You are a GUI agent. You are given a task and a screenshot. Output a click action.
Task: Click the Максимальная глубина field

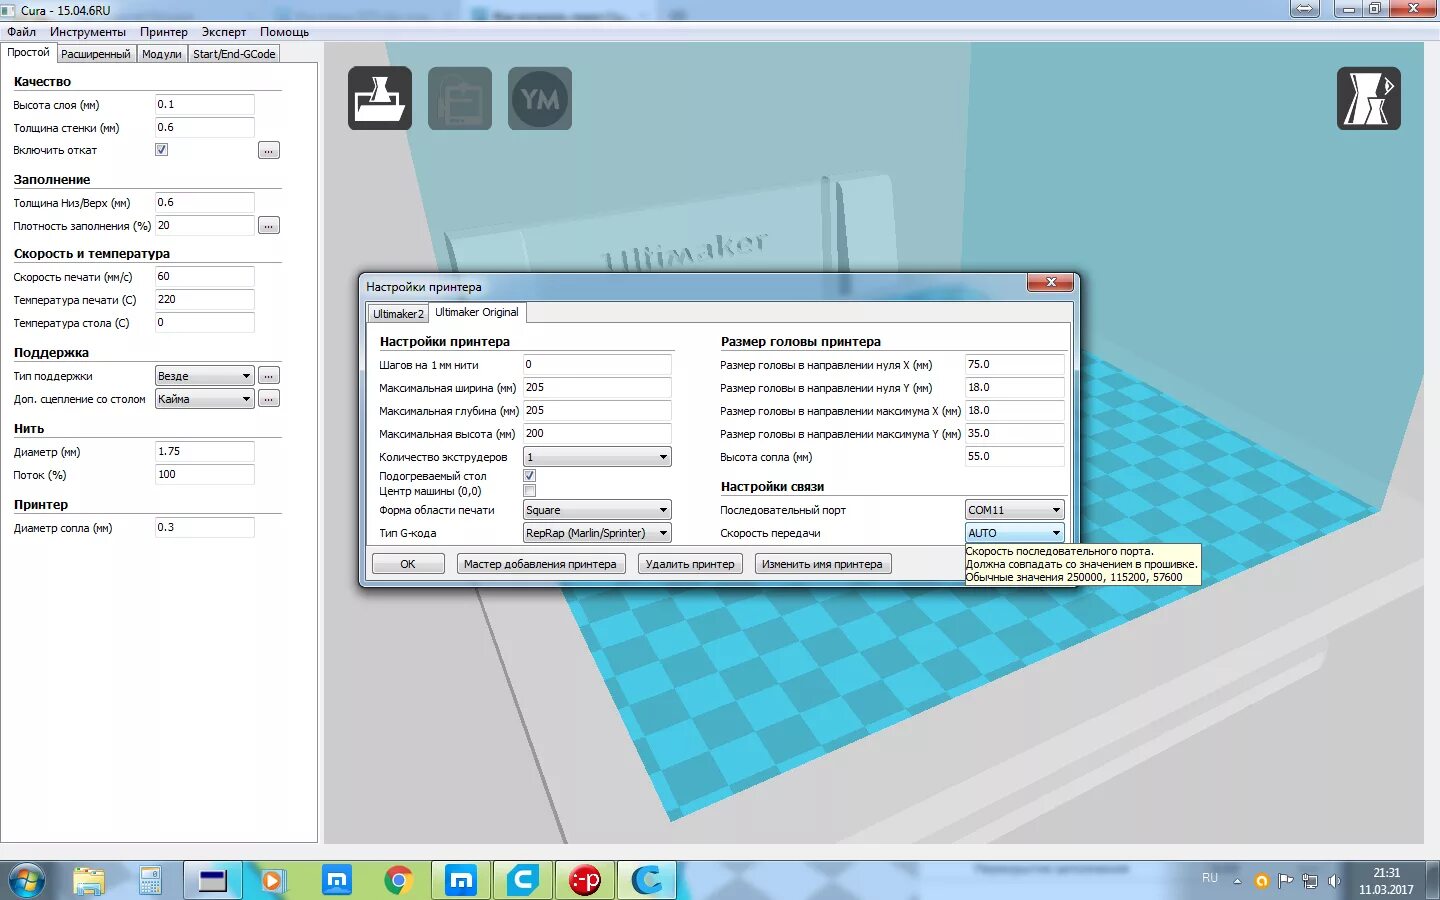click(x=597, y=410)
